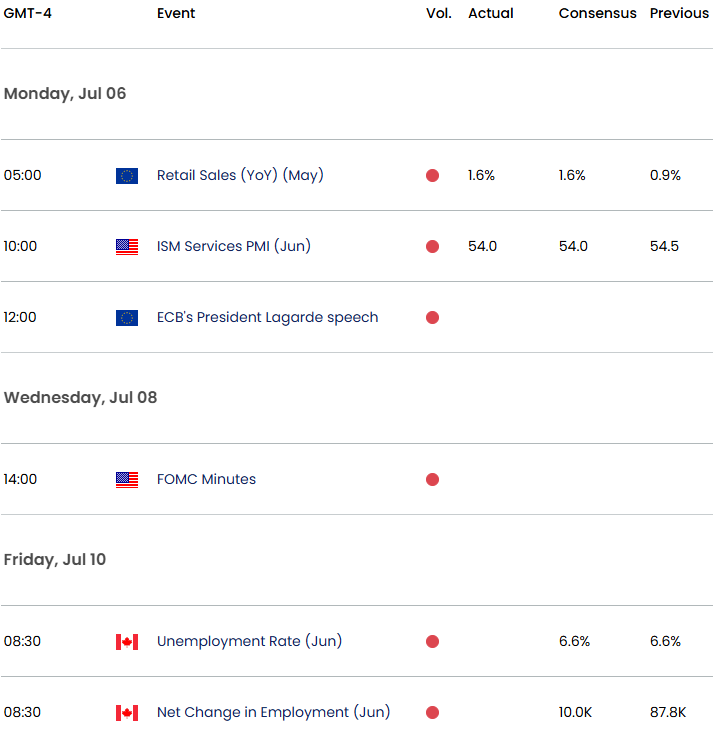Open Unemployment Rate (Jun) event
713x729 pixels.
(249, 641)
